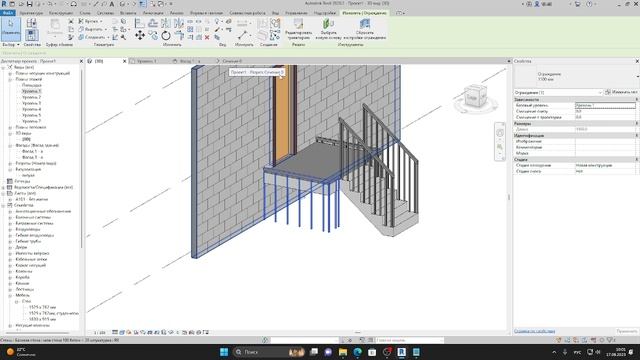Open Microsoft Edge from the taskbar
640x360 pixels.
point(358,352)
